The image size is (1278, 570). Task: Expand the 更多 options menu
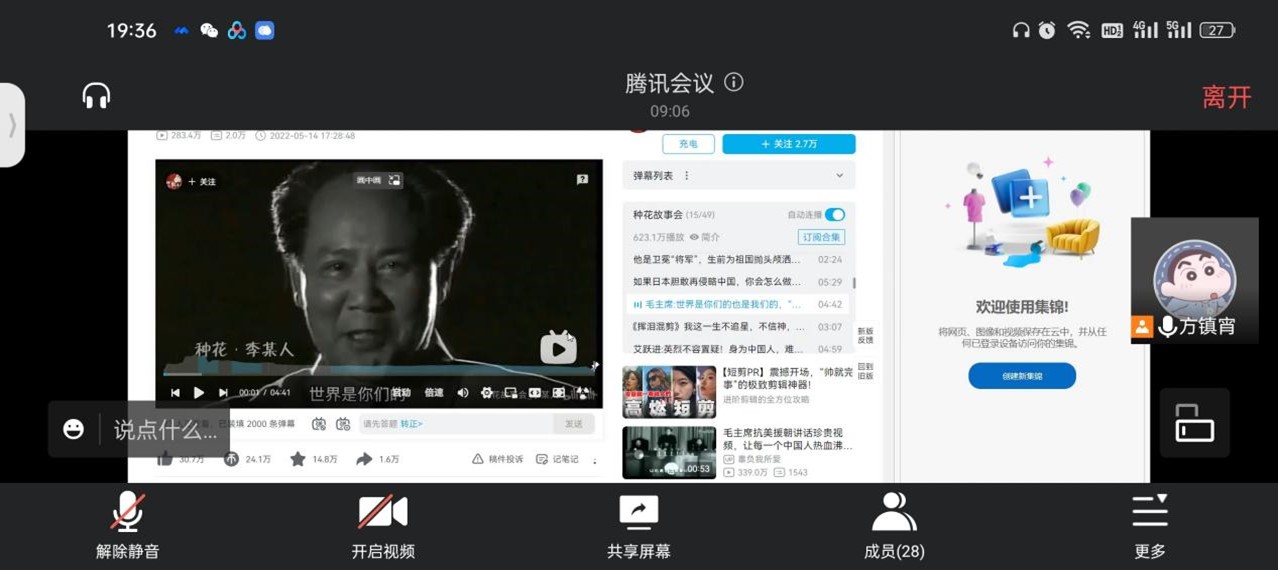(x=1150, y=525)
